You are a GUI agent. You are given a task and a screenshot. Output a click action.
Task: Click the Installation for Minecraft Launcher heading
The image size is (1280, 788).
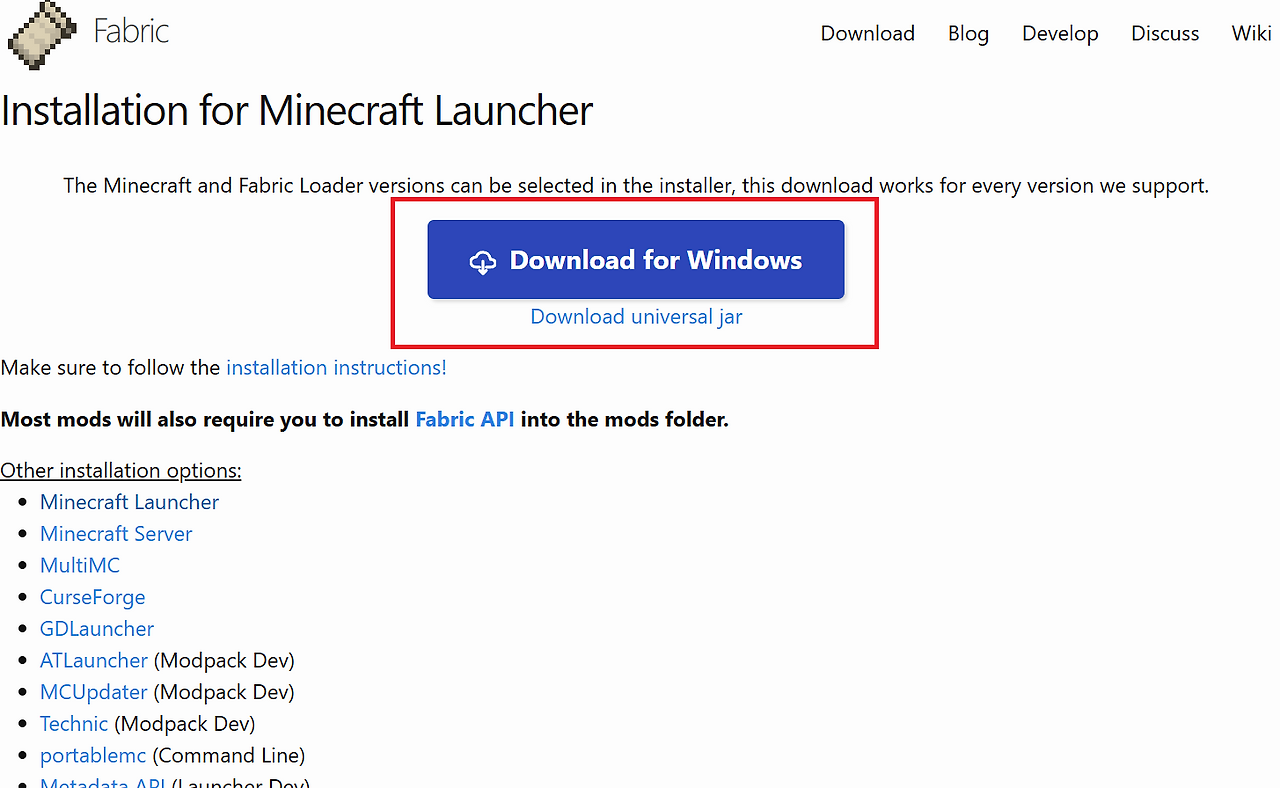pos(297,111)
